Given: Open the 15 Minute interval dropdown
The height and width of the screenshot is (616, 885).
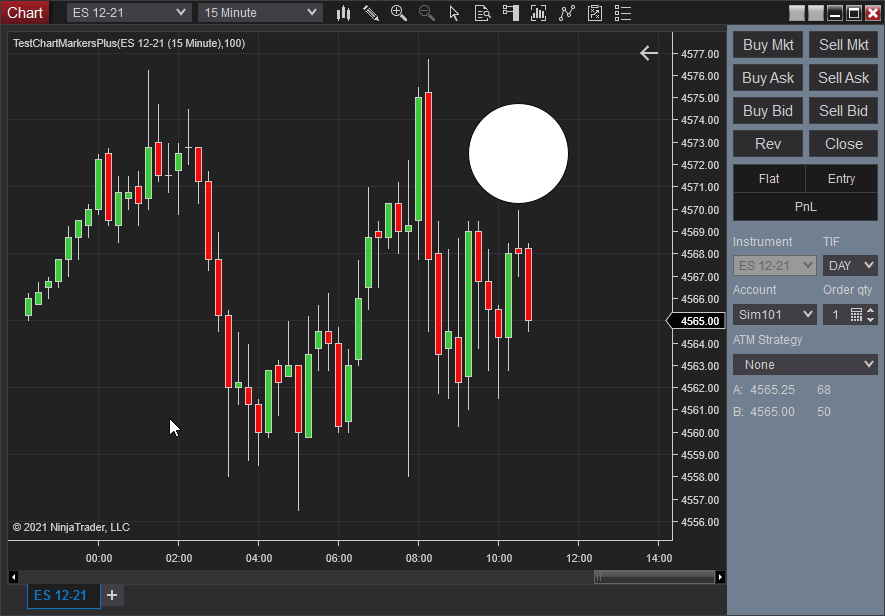Looking at the screenshot, I should [x=259, y=13].
